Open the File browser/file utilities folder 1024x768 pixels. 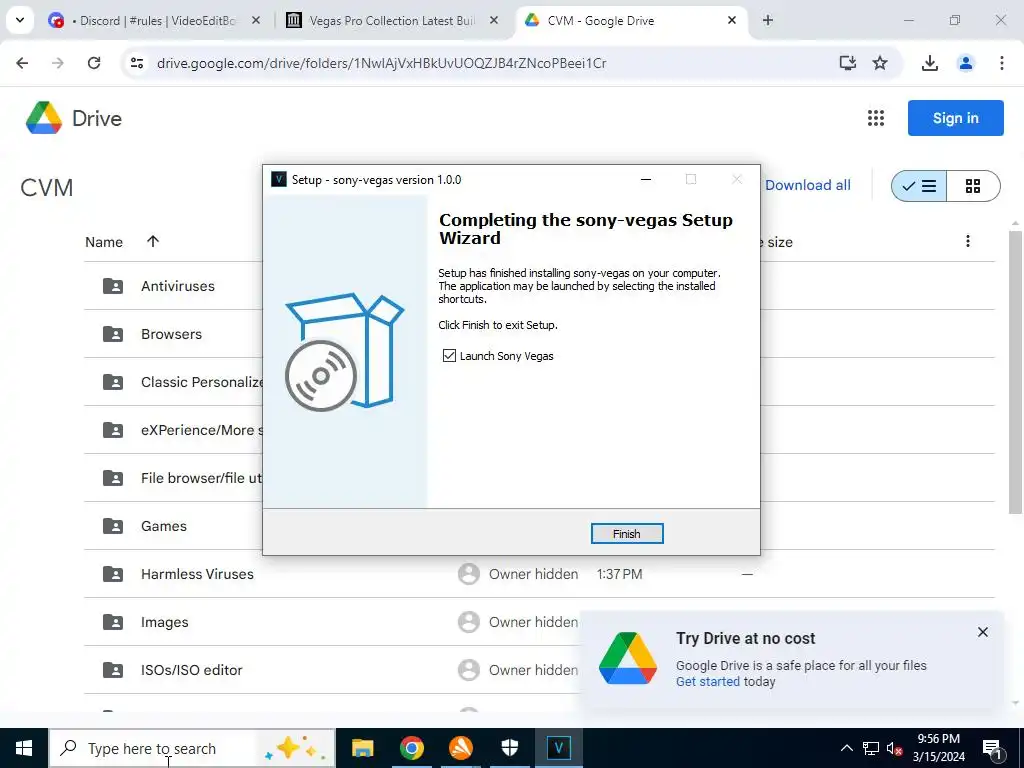[201, 478]
